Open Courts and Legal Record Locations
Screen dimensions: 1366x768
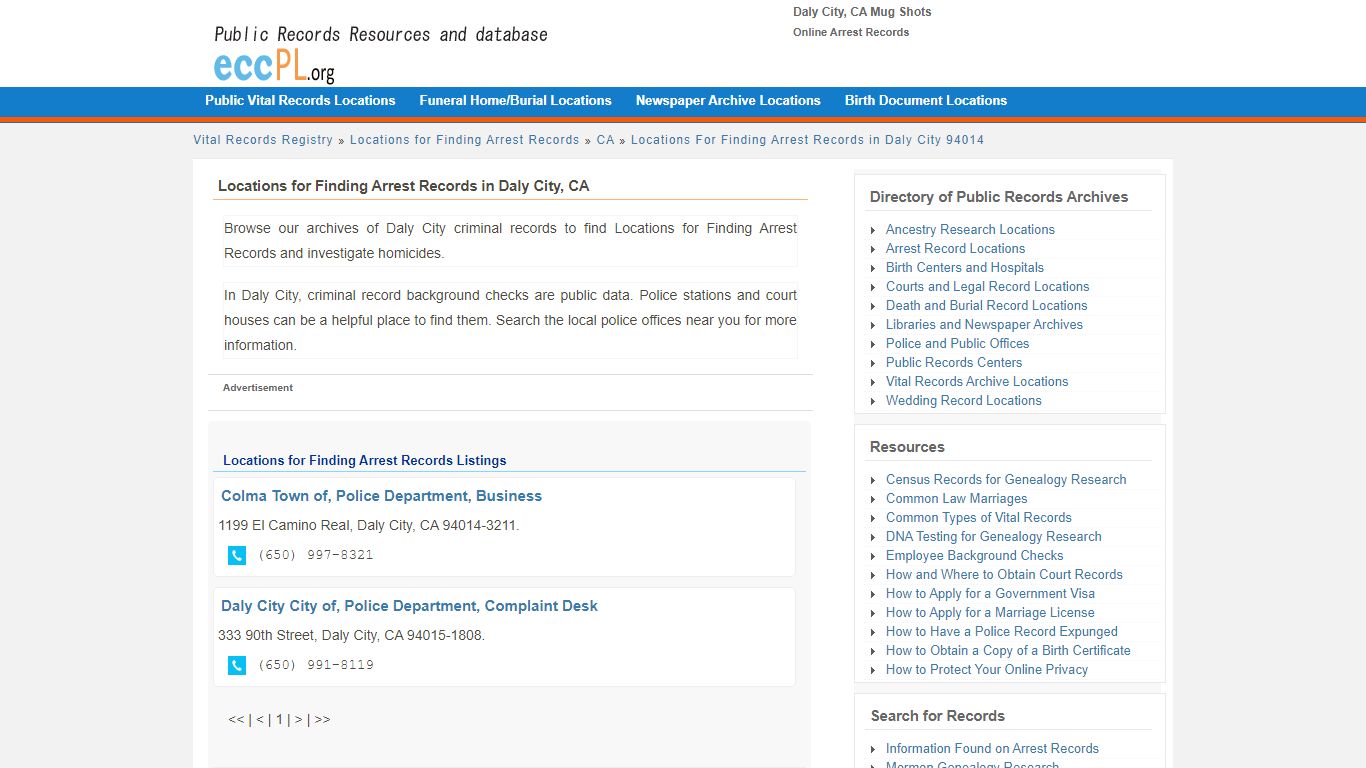[987, 286]
